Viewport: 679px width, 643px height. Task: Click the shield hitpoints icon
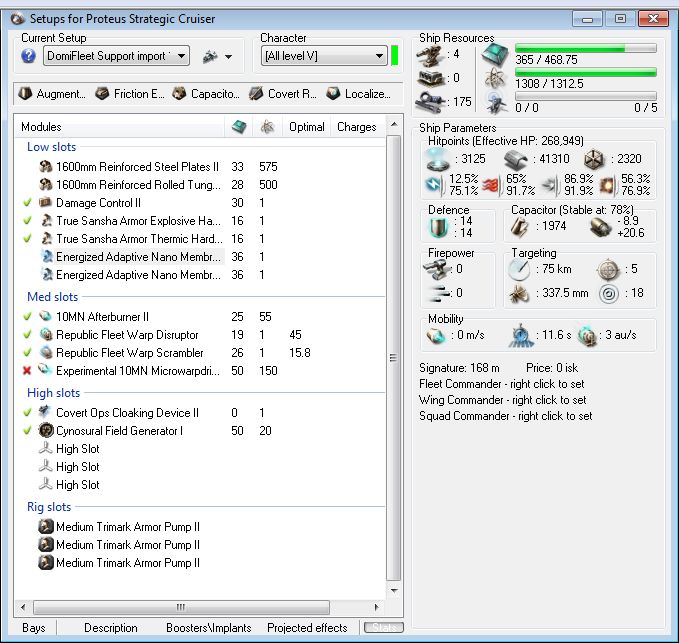point(438,159)
